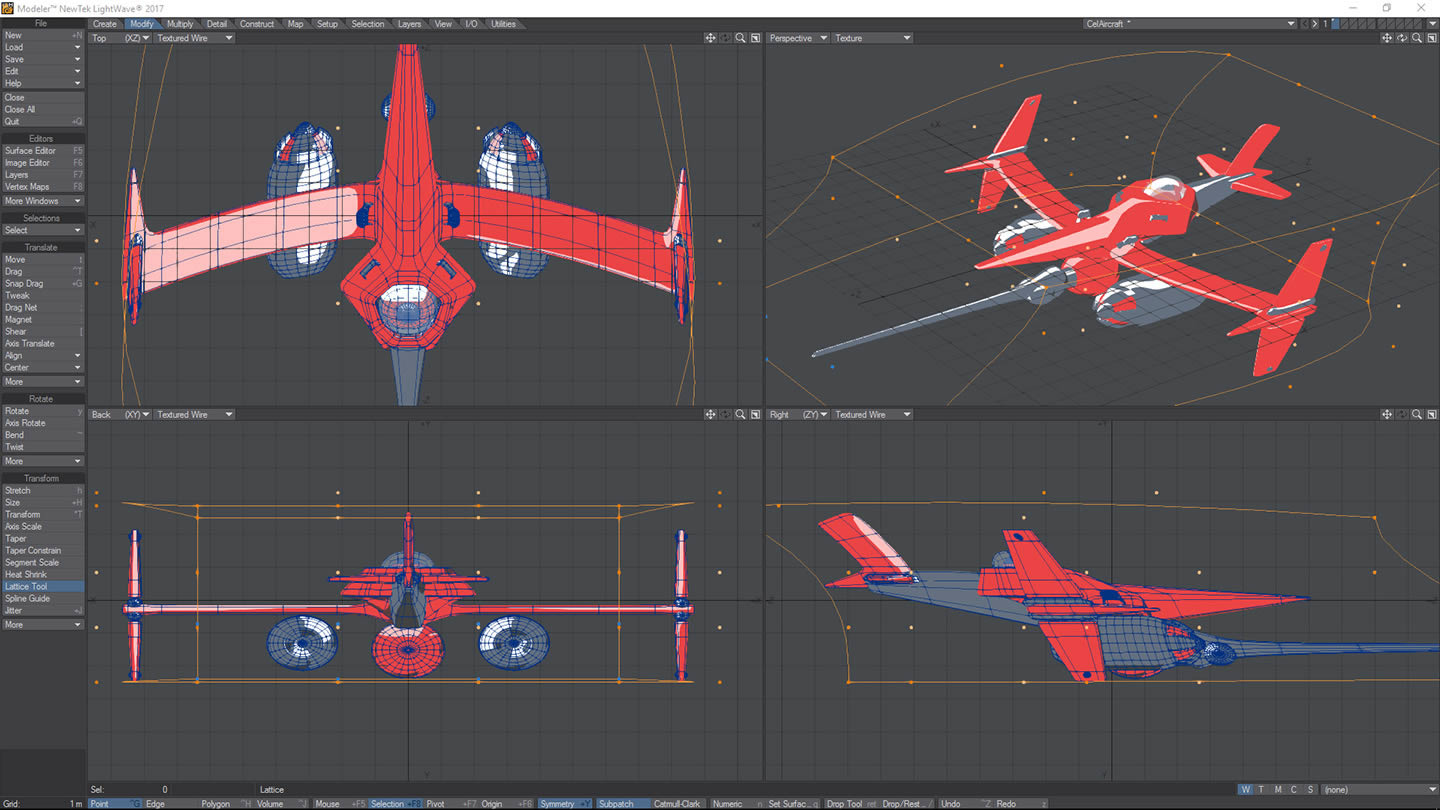This screenshot has height=810, width=1440.
Task: Click the zoom magnifier icon in Top viewport
Action: point(740,38)
